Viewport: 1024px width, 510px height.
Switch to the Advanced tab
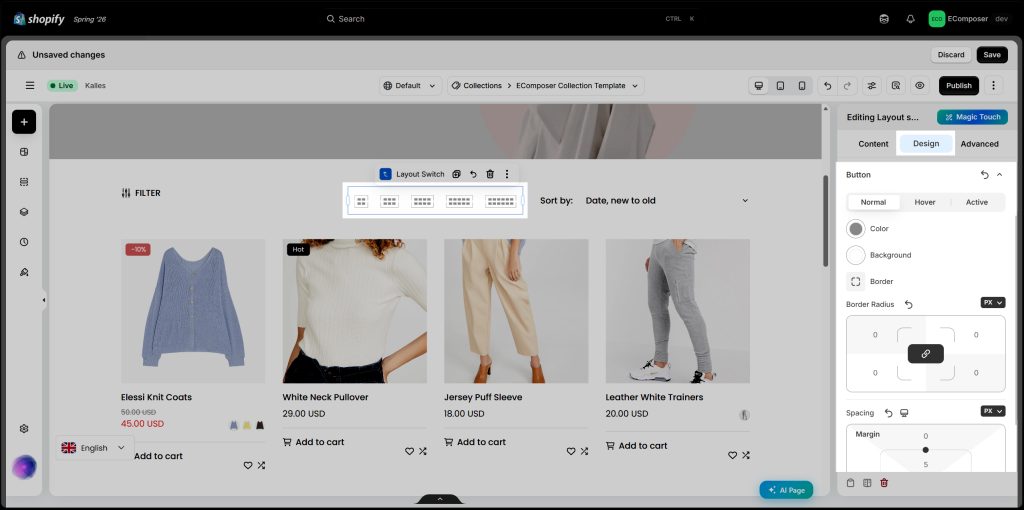pyautogui.click(x=979, y=144)
